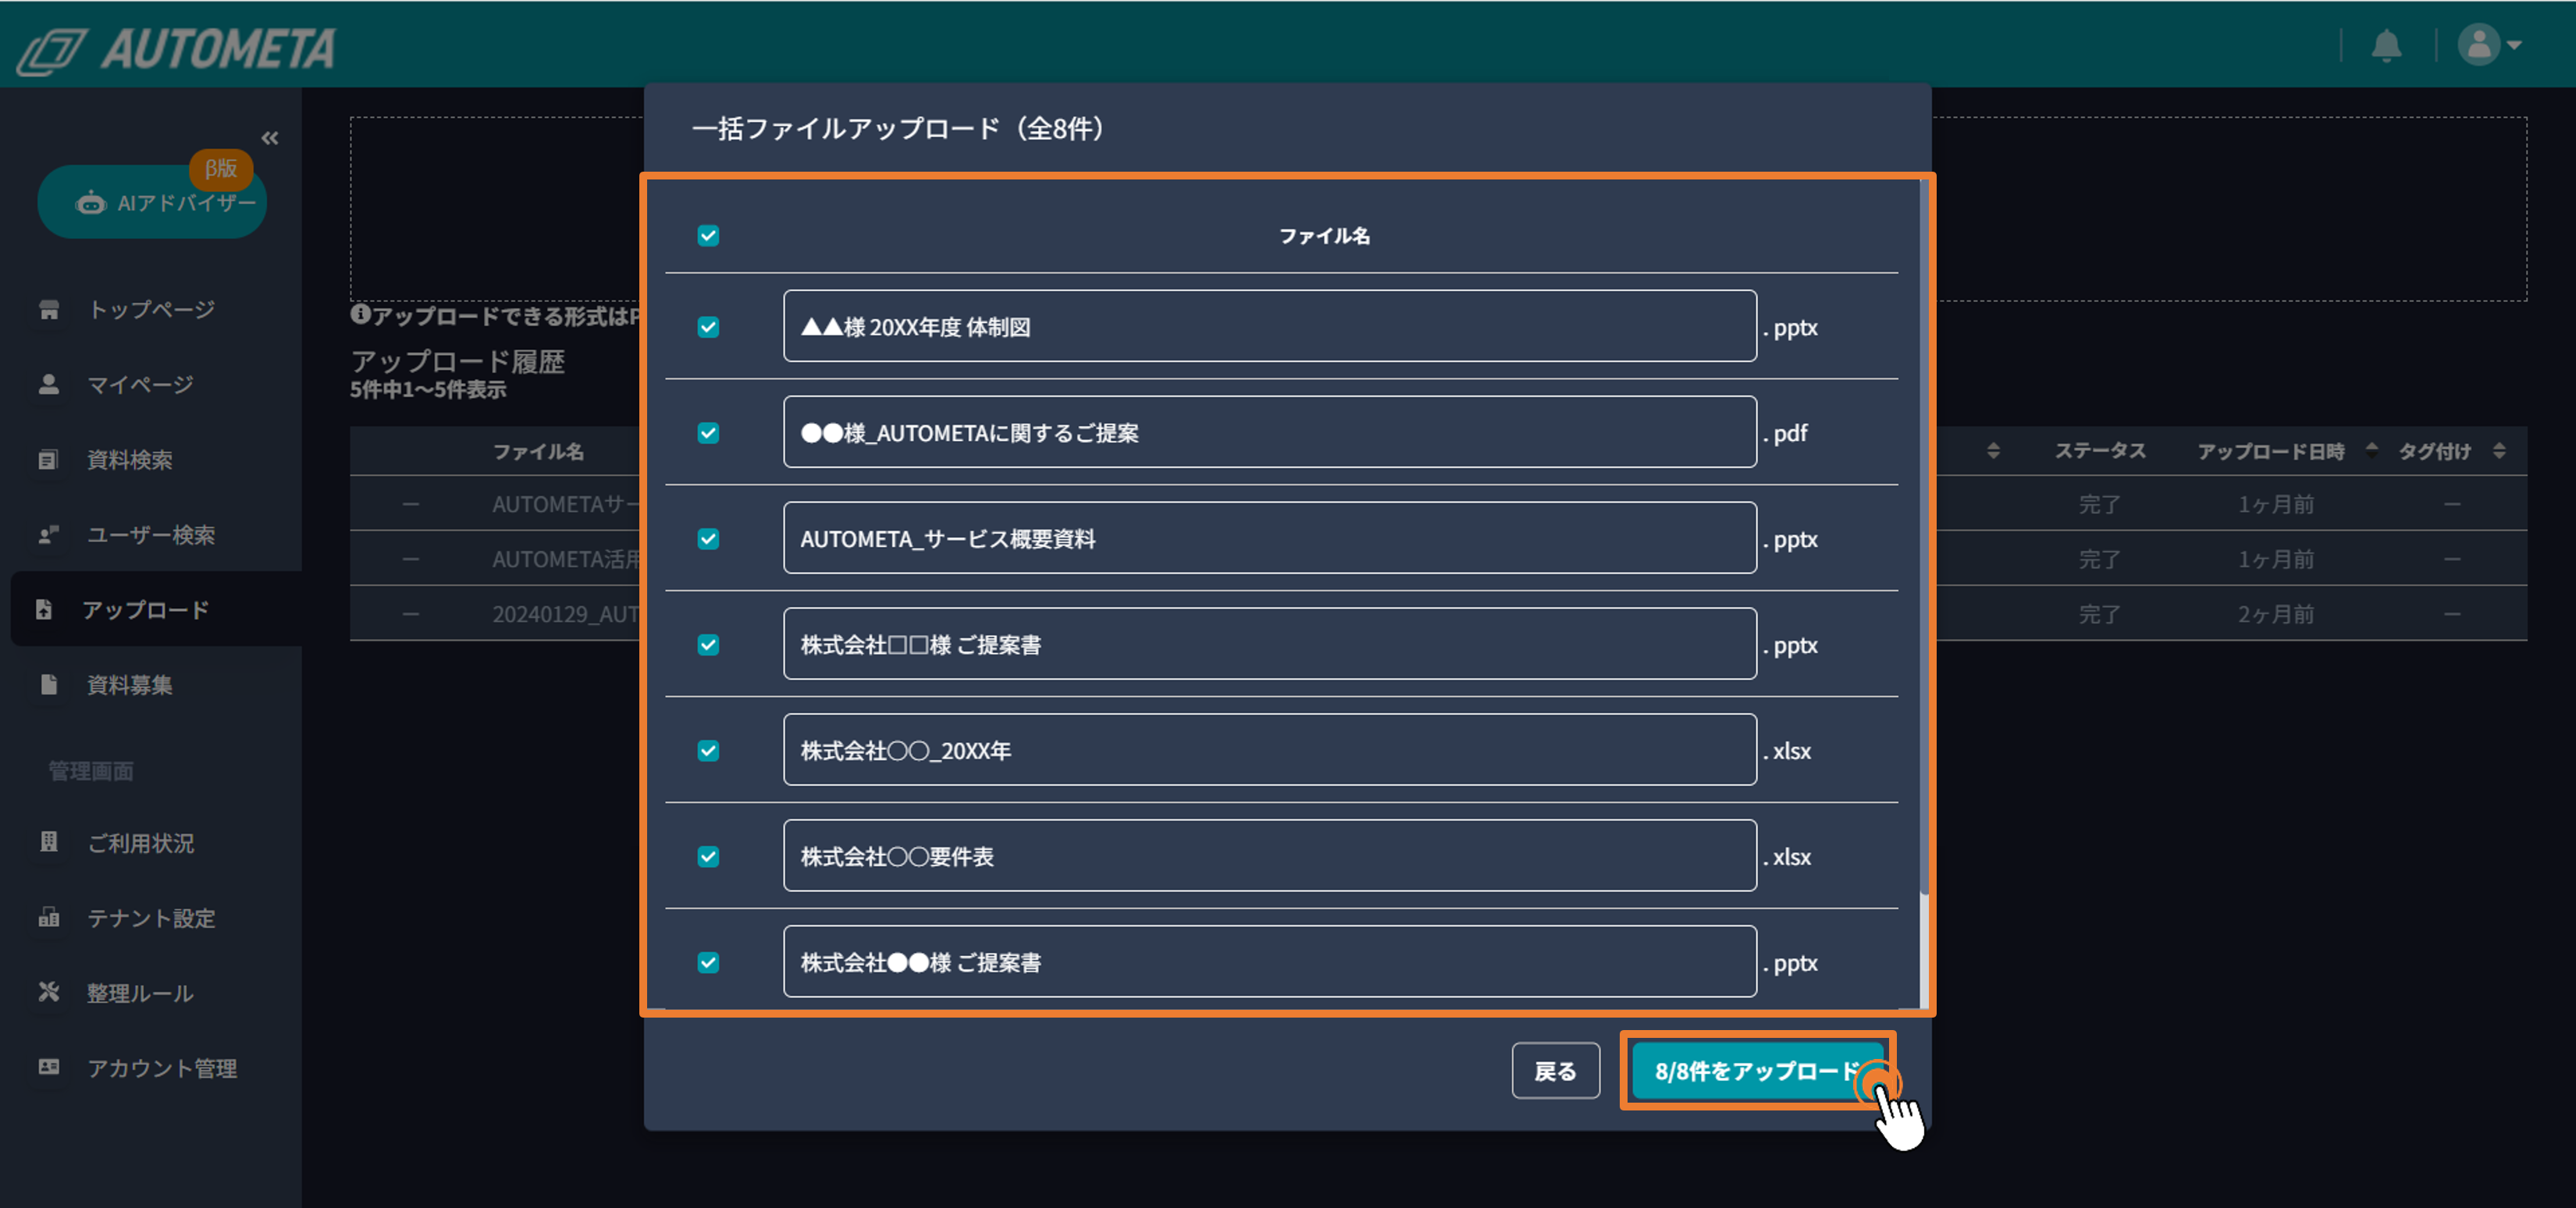Viewport: 2576px width, 1208px height.
Task: Toggle the select-all checkbox in header
Action: (708, 235)
